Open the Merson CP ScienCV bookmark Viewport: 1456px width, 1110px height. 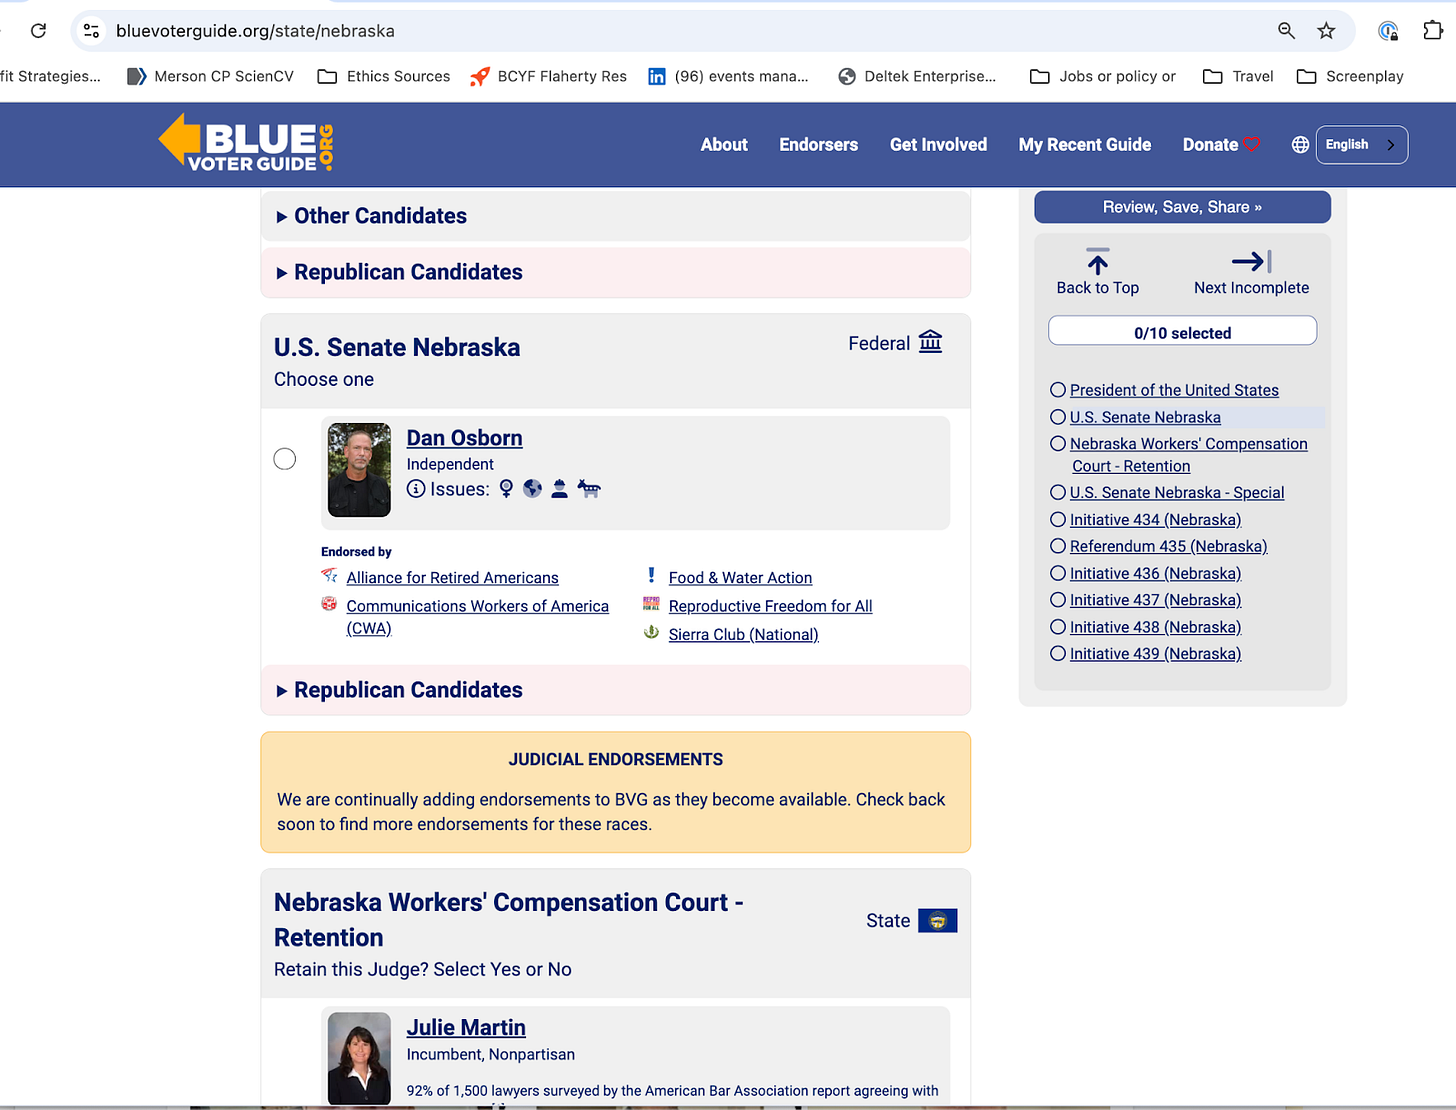[x=210, y=76]
